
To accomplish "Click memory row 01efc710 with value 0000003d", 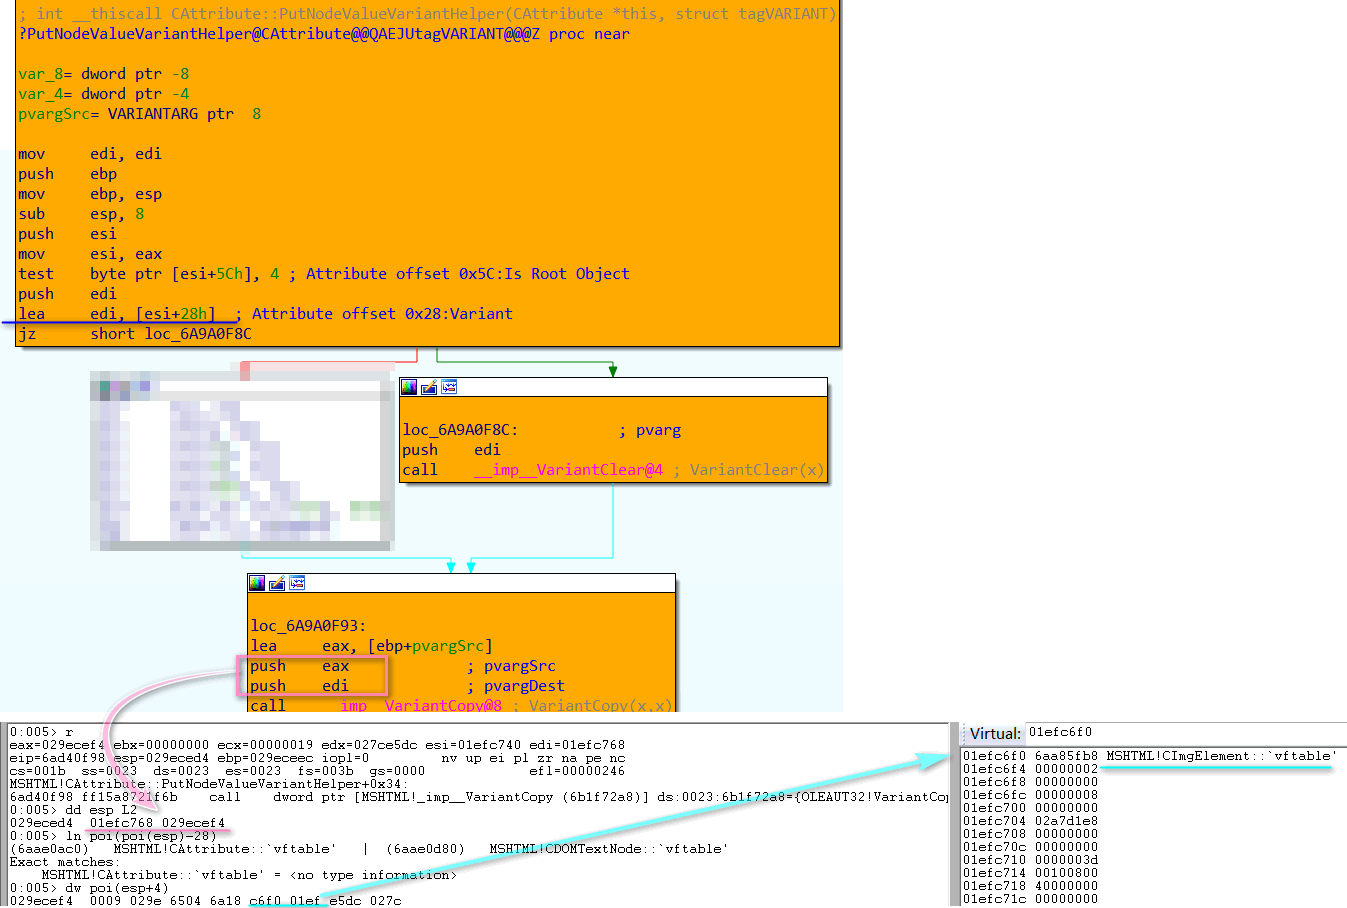I will point(1030,860).
